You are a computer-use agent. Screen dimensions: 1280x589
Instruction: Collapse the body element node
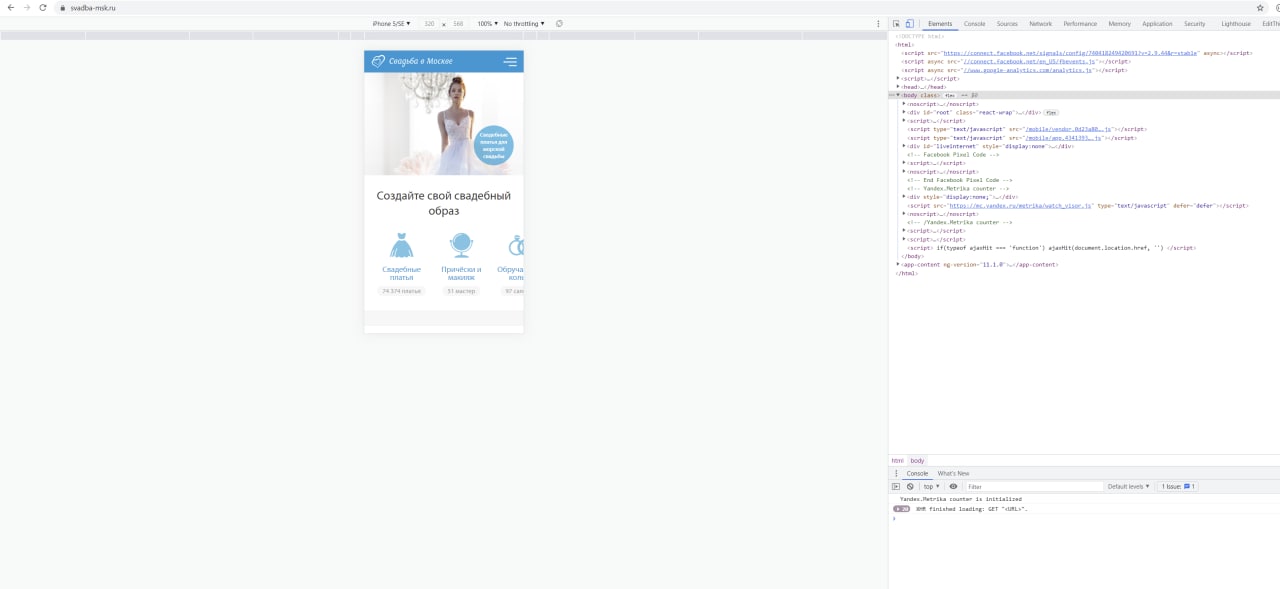click(x=898, y=95)
